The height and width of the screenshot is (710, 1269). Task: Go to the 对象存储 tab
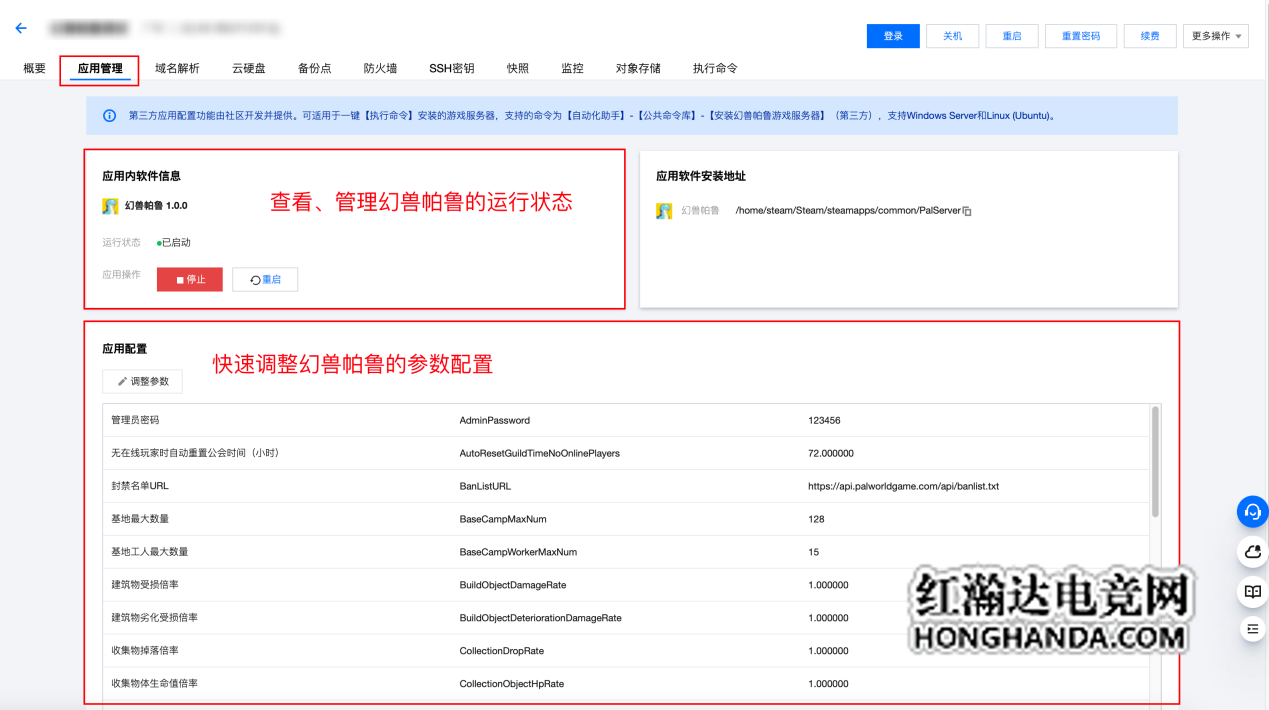(638, 68)
